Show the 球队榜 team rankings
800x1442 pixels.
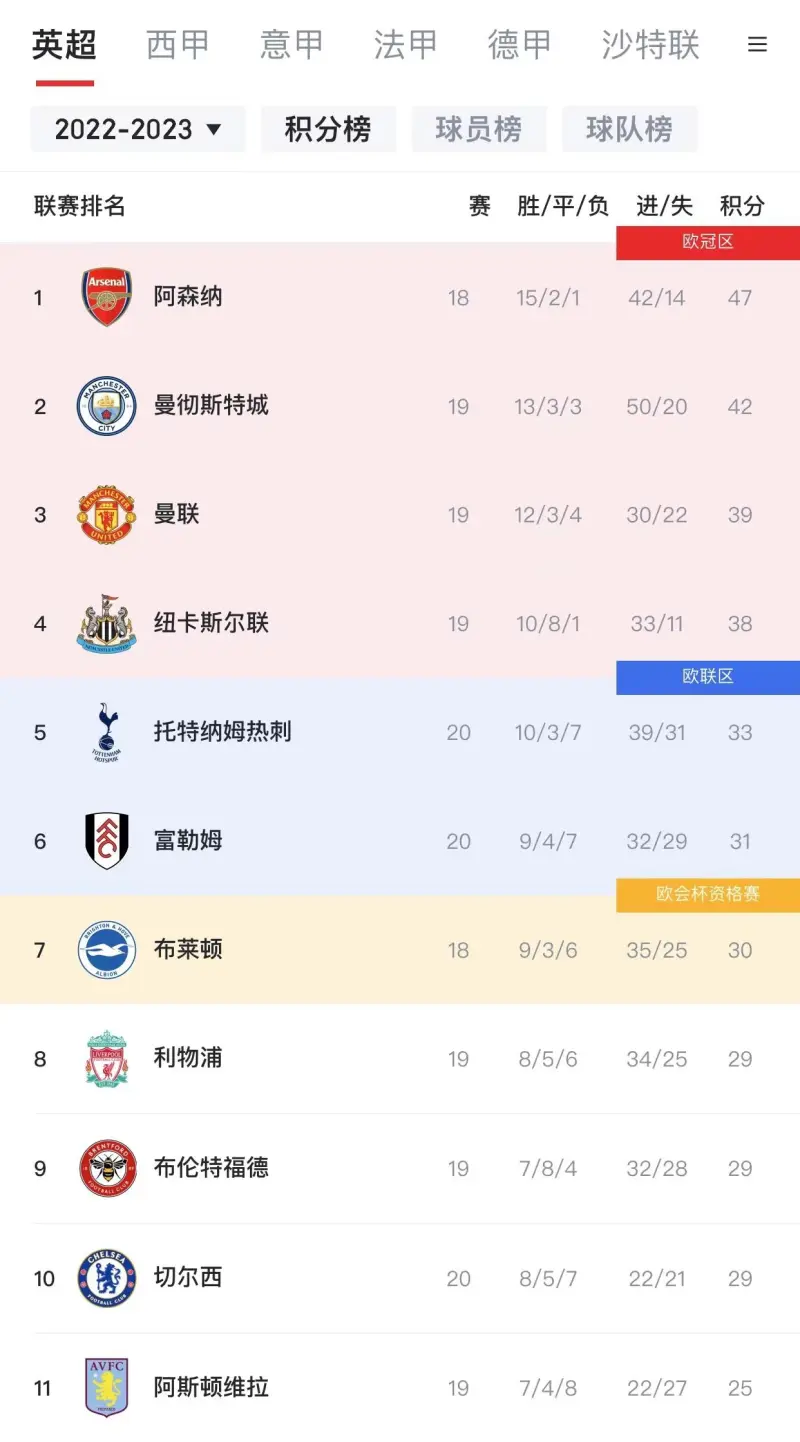point(630,129)
